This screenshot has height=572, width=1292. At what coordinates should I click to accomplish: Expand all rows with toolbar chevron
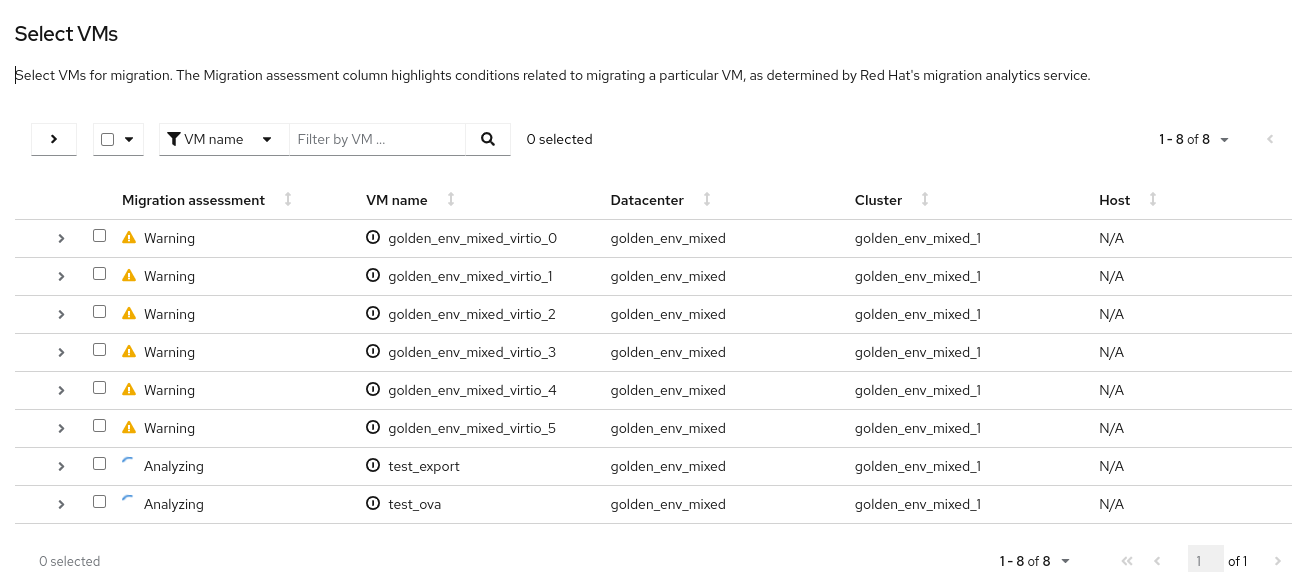54,140
